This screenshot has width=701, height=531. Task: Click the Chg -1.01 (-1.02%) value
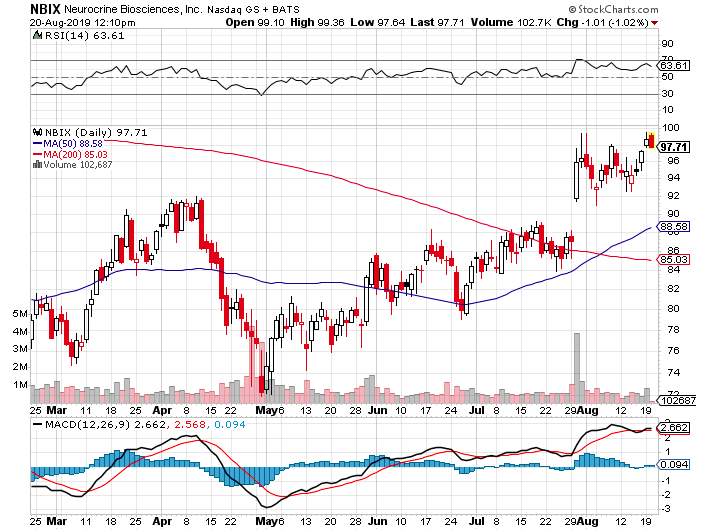[603, 22]
